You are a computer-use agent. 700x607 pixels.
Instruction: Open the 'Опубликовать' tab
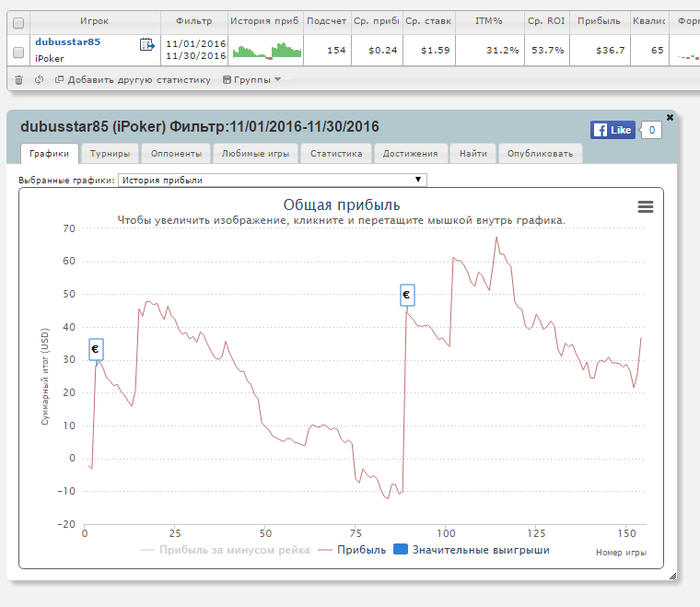point(540,154)
